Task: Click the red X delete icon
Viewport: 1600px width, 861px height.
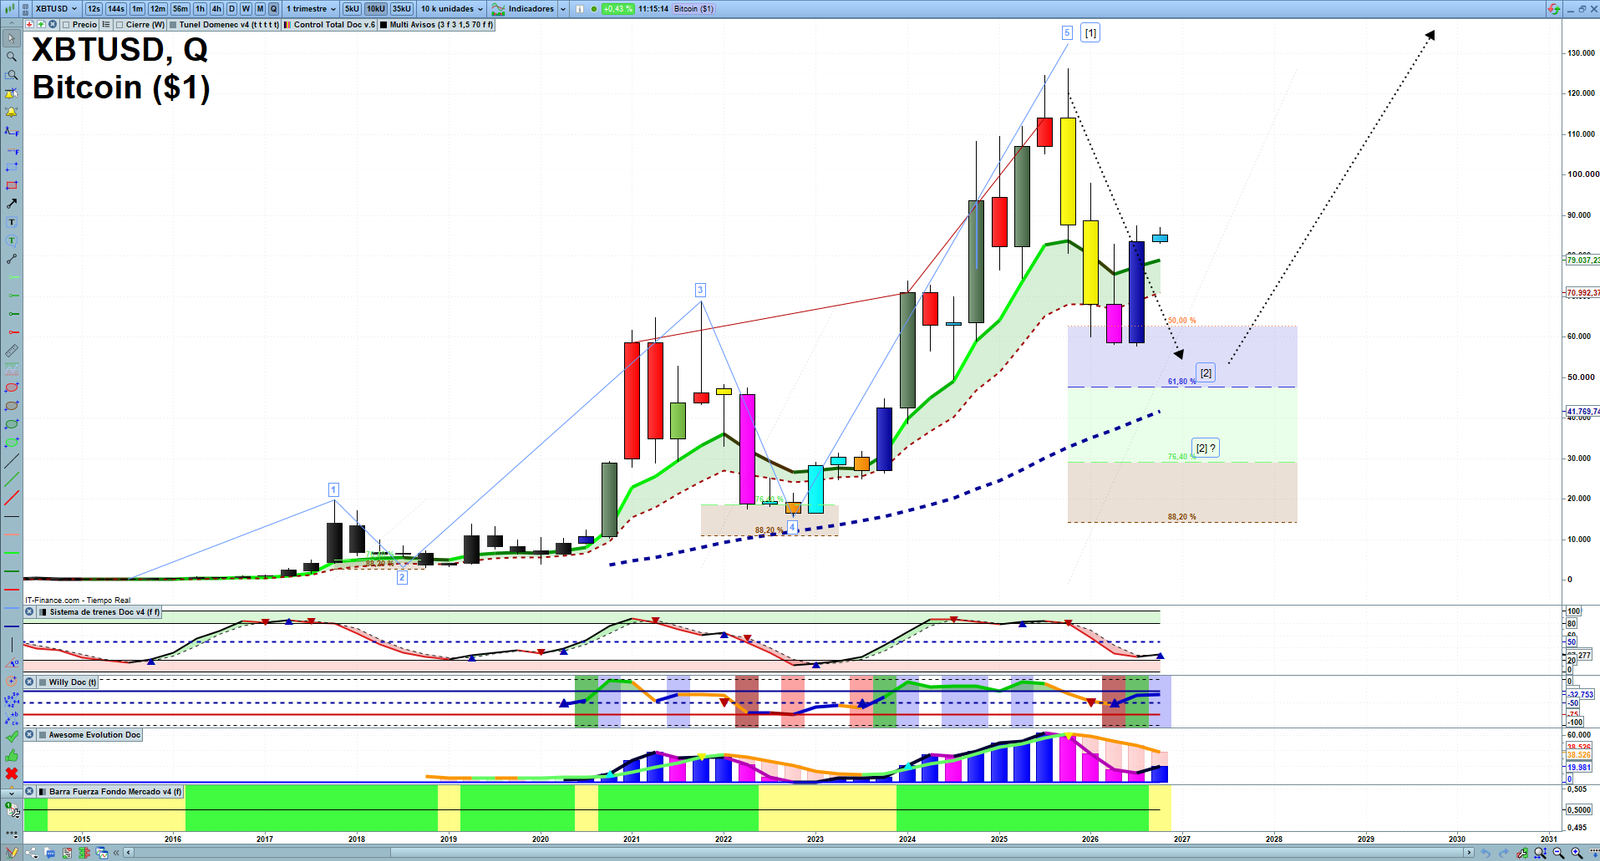Action: click(x=11, y=774)
